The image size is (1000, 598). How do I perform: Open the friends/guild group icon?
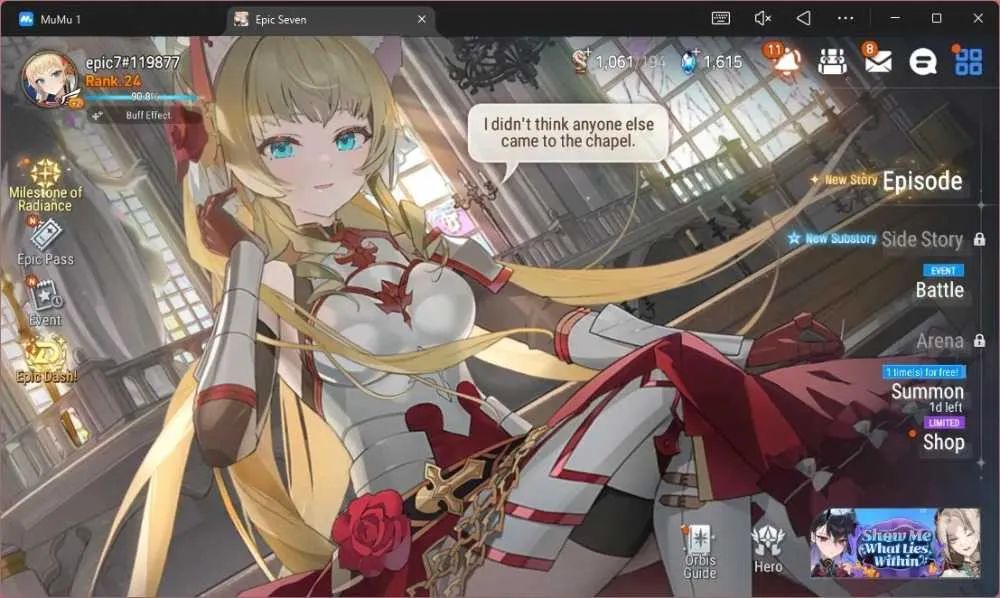(832, 62)
